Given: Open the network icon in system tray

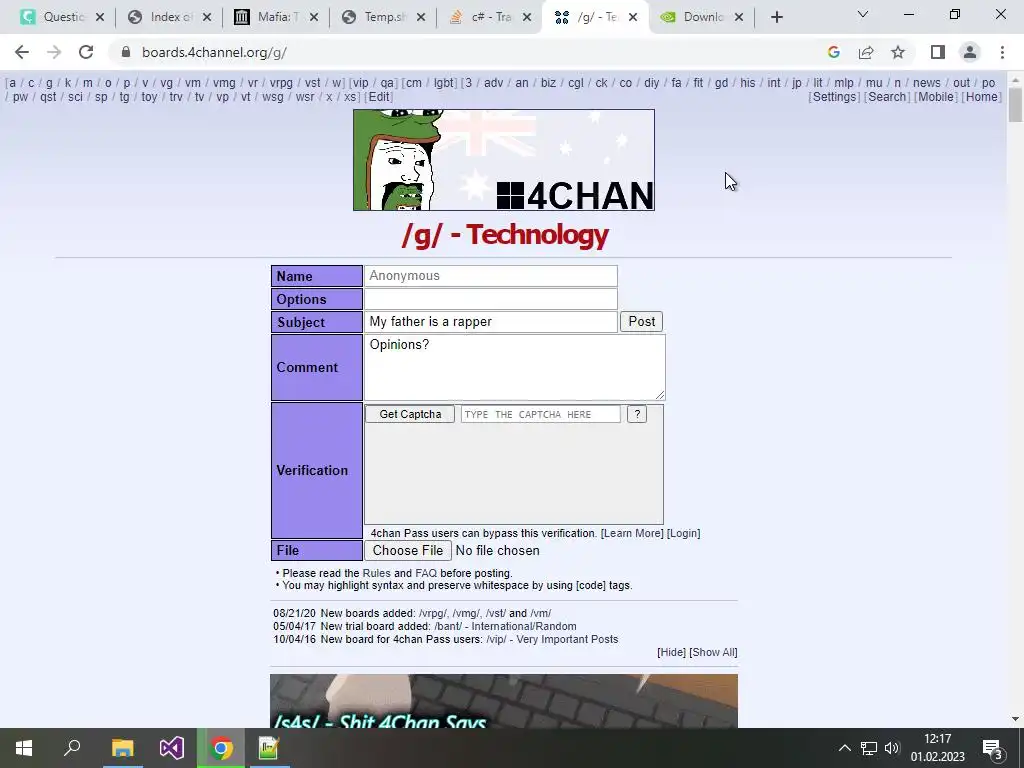Looking at the screenshot, I should [869, 748].
